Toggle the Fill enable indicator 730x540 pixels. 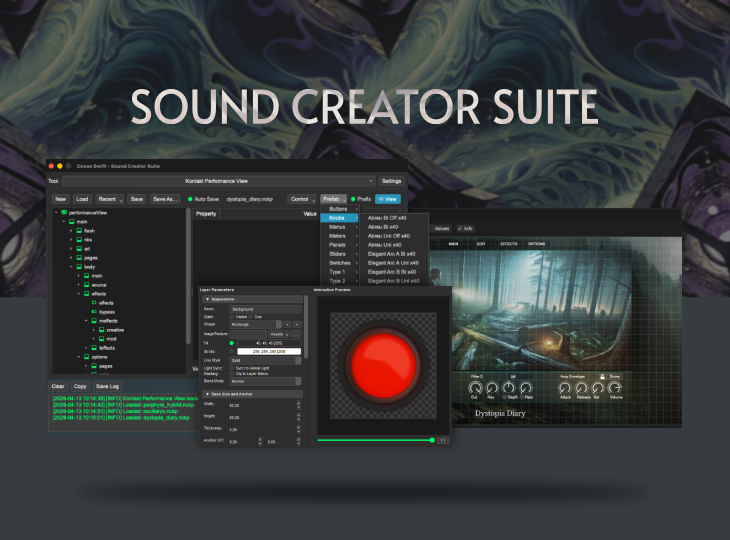232,343
